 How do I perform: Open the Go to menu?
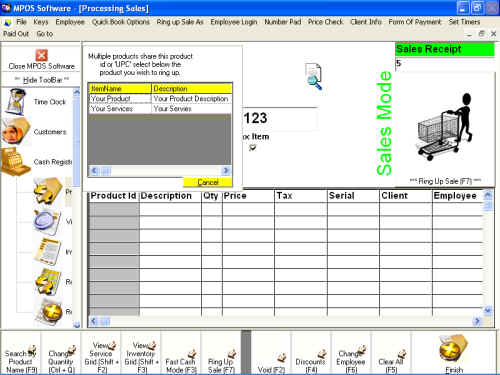pyautogui.click(x=45, y=34)
